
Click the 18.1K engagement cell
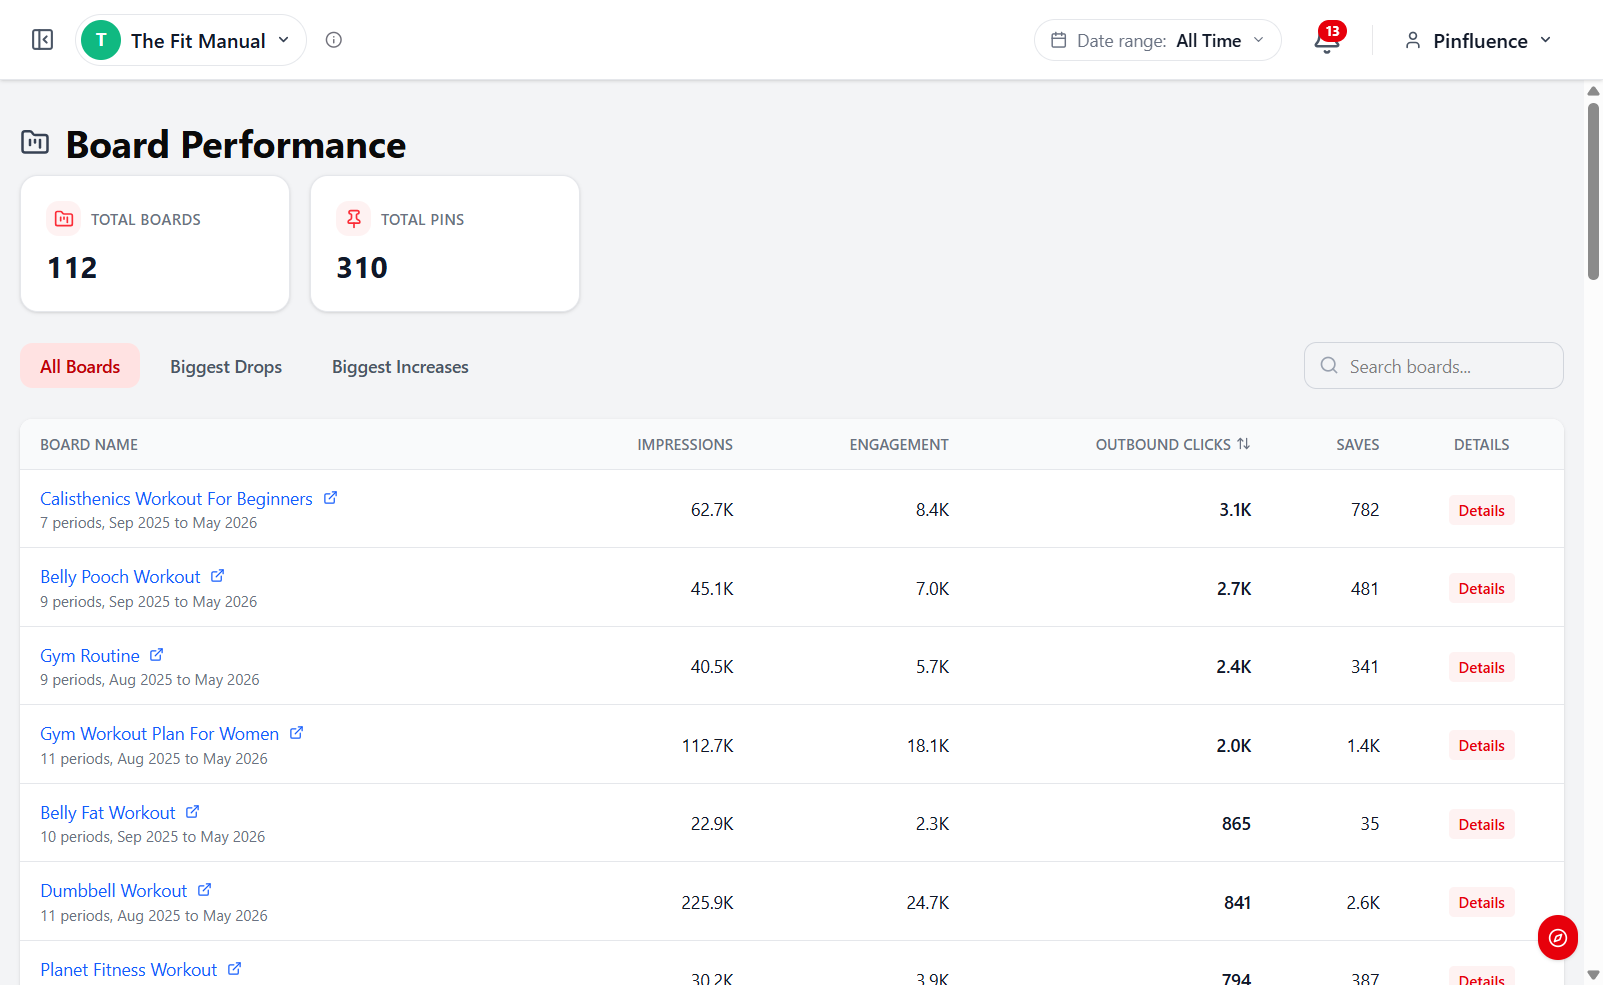click(x=928, y=745)
